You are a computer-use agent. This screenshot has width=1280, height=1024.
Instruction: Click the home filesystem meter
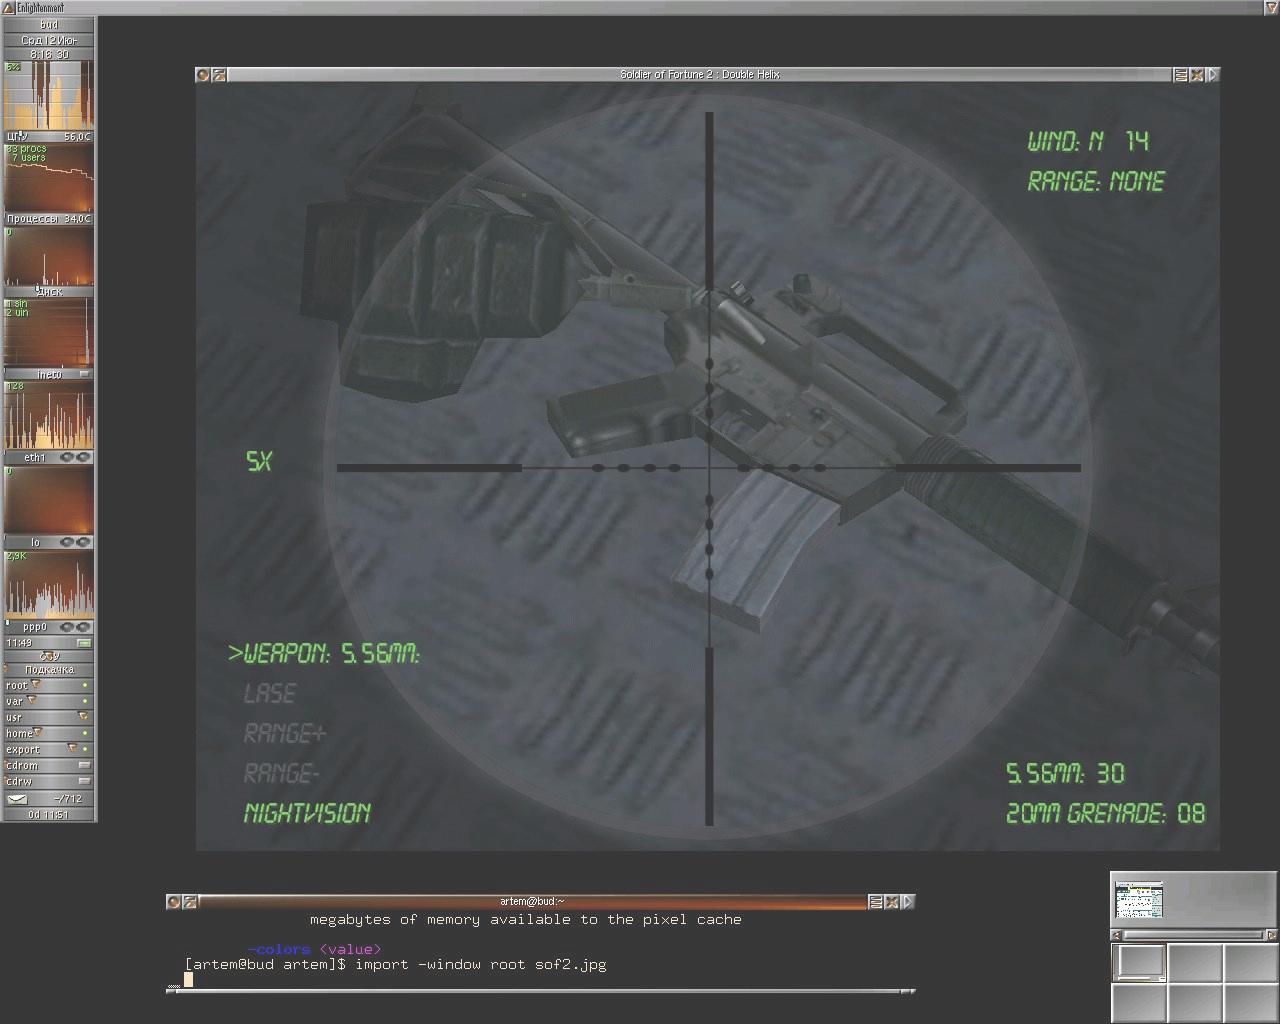coord(48,733)
